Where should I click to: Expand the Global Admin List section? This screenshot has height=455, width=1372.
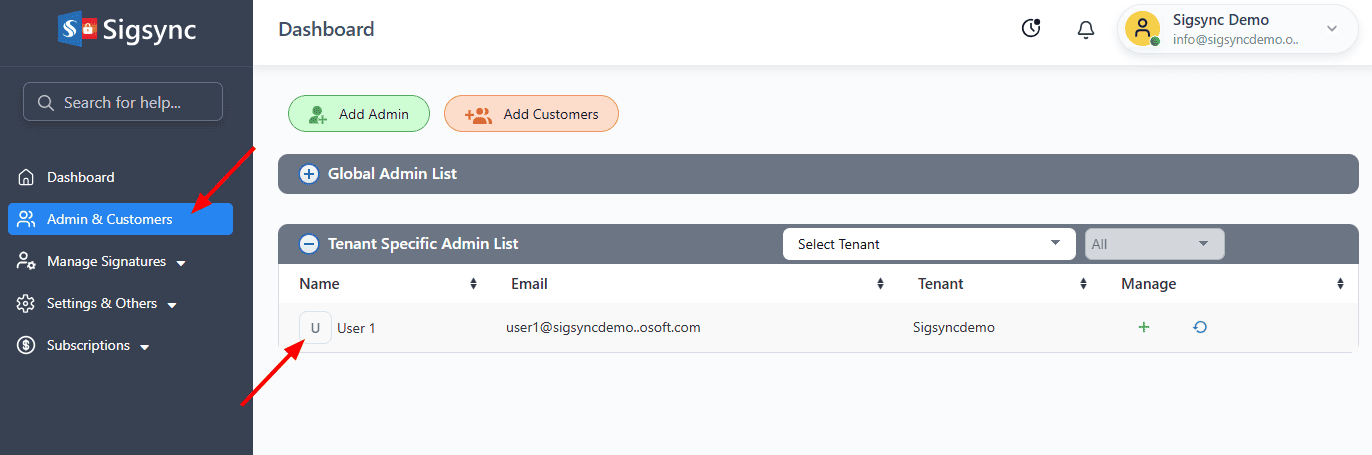pos(310,174)
